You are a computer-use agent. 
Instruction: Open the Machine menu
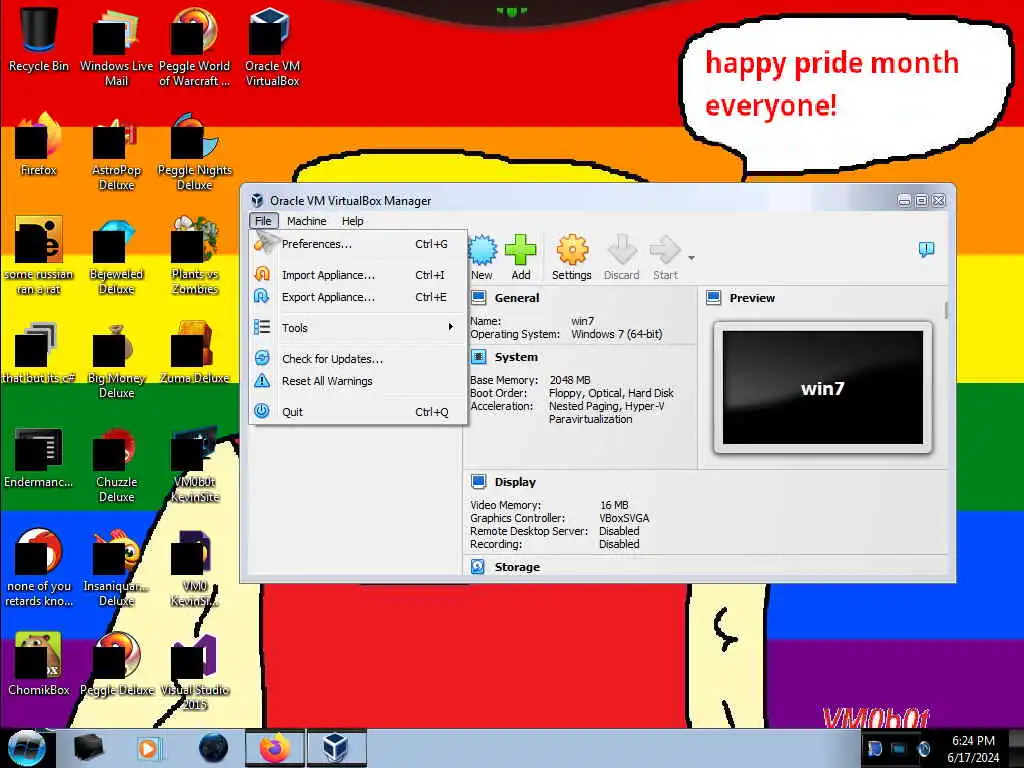pos(306,221)
